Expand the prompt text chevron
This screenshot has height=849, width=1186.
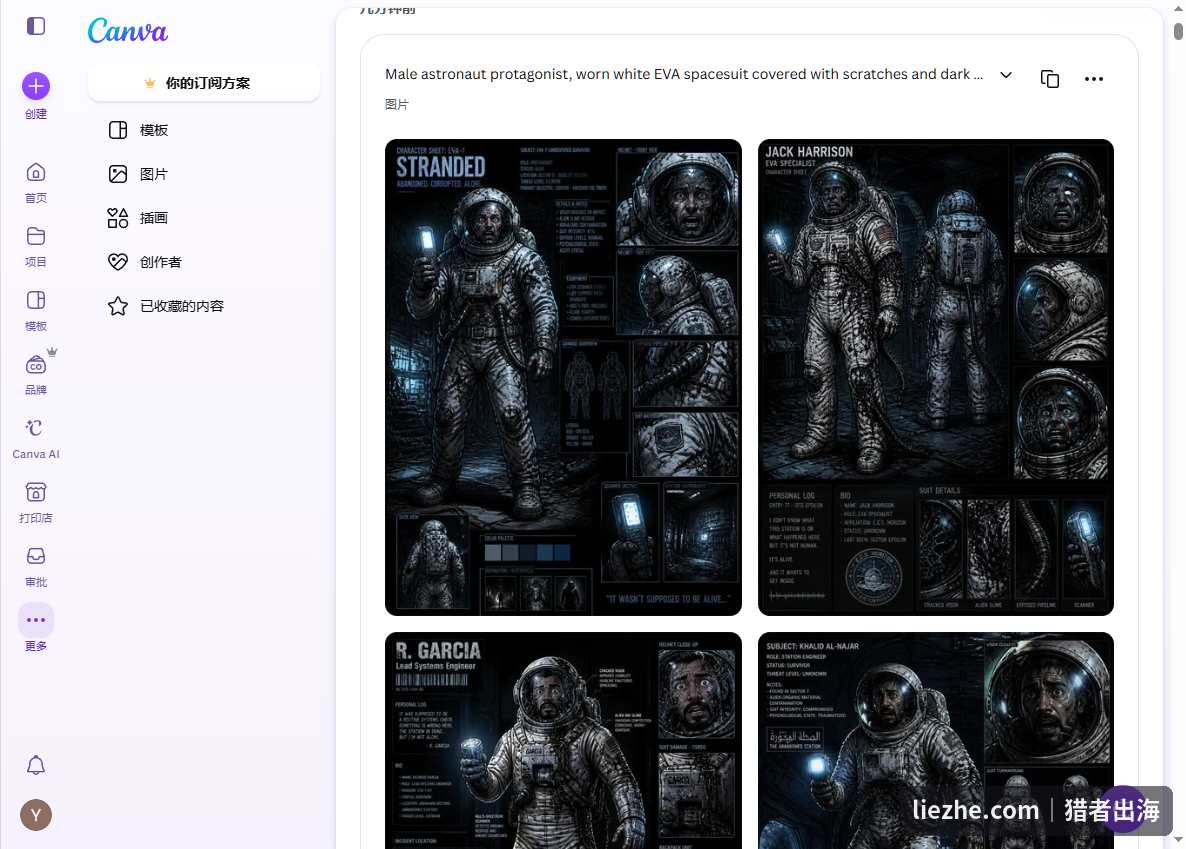[x=1006, y=75]
